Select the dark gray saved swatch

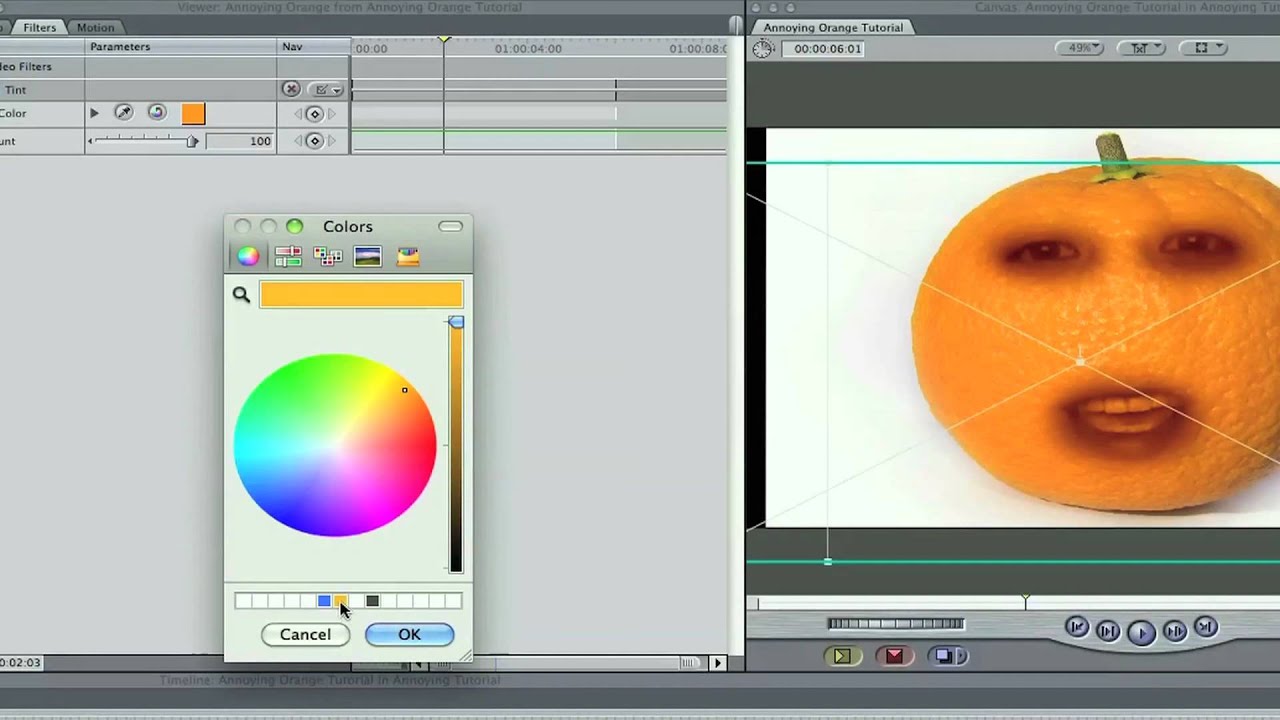[x=372, y=601]
